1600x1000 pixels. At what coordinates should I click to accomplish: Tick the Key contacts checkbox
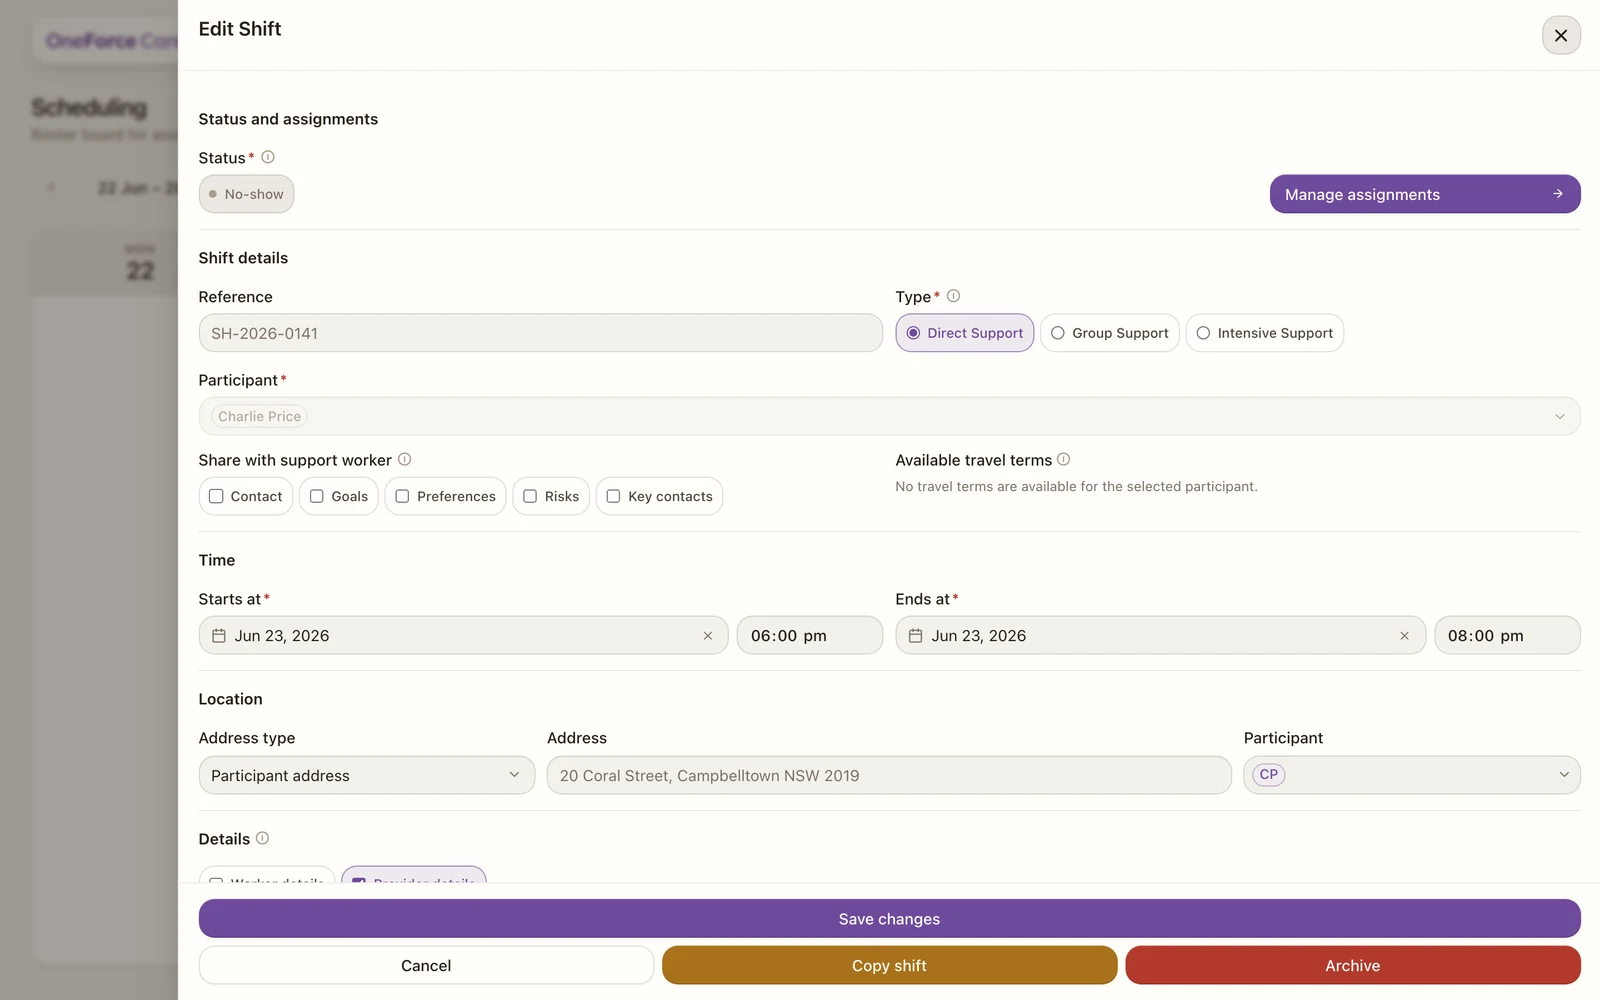click(x=613, y=496)
